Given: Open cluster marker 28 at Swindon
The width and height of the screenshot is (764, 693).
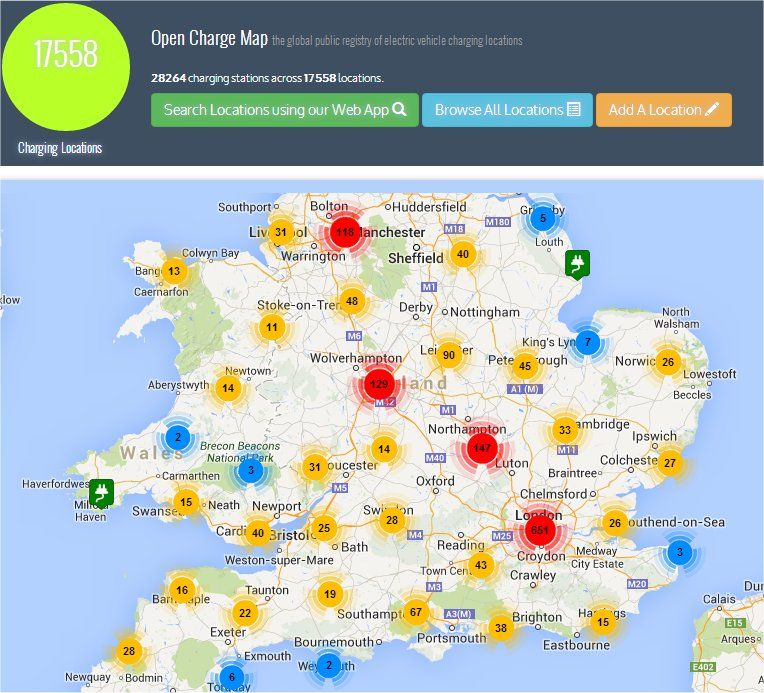Looking at the screenshot, I should point(392,520).
